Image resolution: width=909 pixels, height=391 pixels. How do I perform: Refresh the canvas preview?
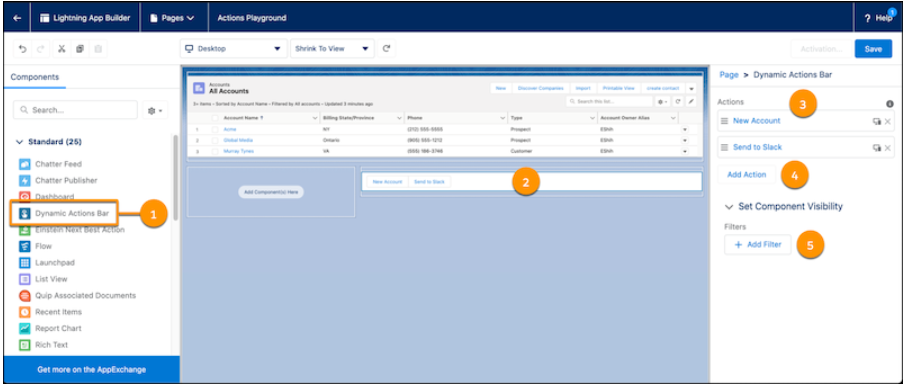point(386,49)
